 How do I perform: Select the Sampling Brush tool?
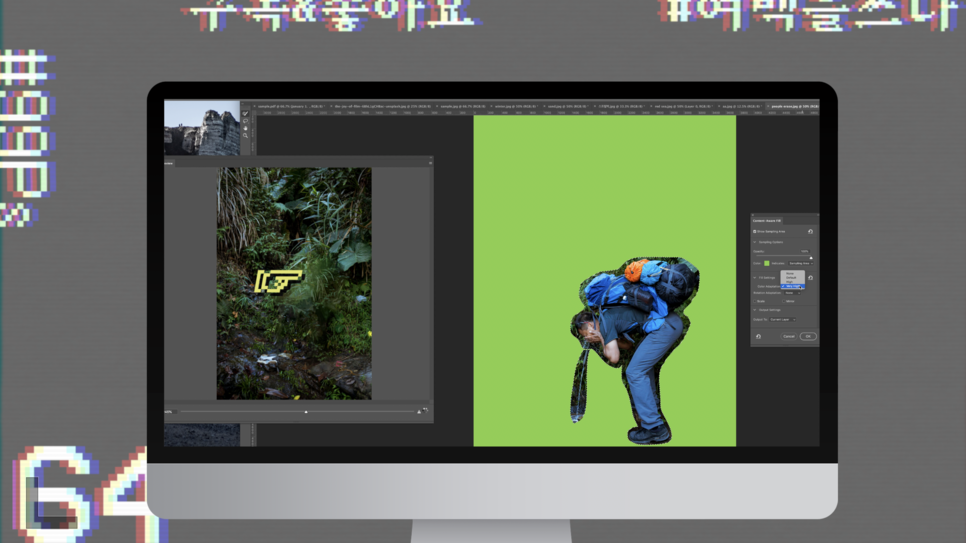[245, 113]
